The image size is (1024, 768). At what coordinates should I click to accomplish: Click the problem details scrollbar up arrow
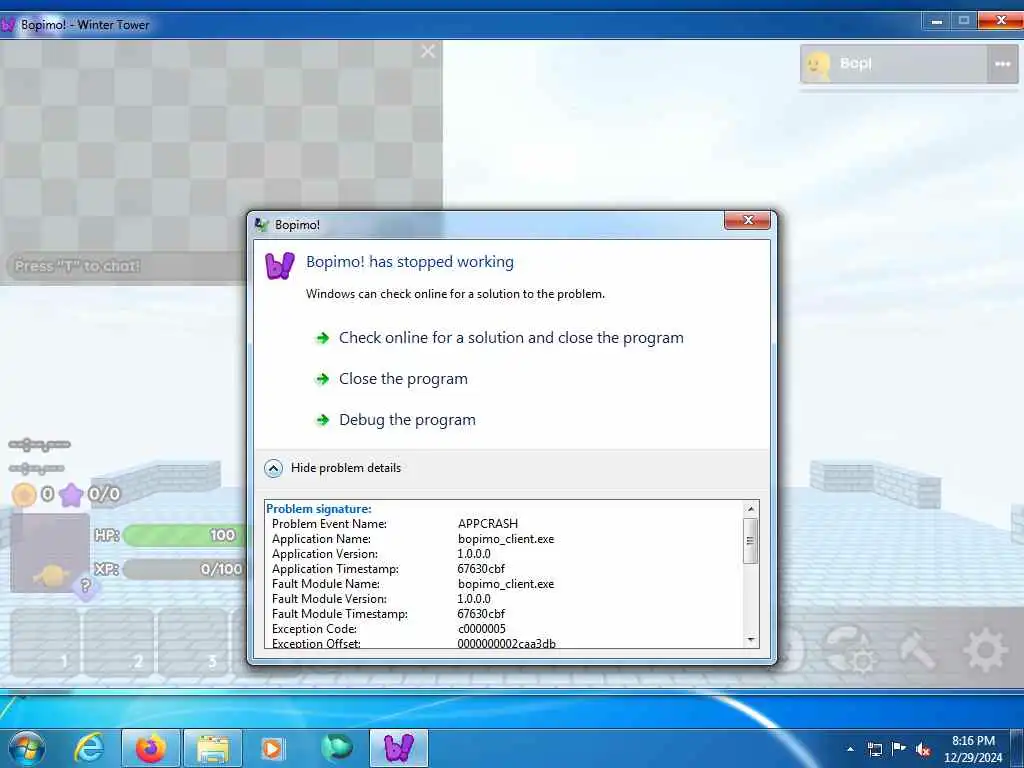(x=750, y=509)
